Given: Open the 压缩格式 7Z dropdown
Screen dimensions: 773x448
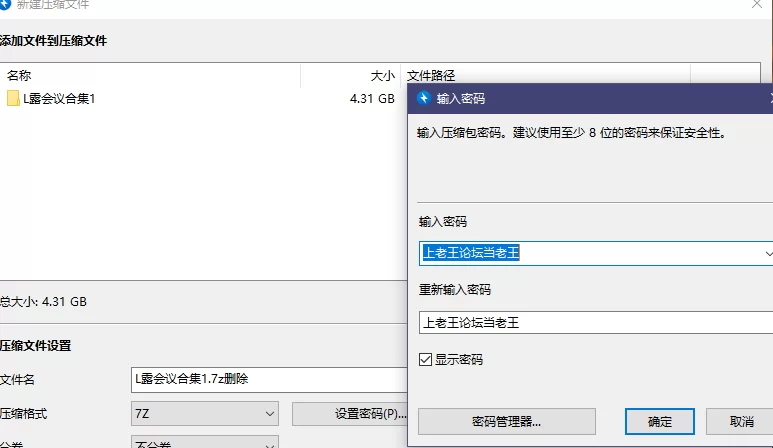Looking at the screenshot, I should 205,414.
